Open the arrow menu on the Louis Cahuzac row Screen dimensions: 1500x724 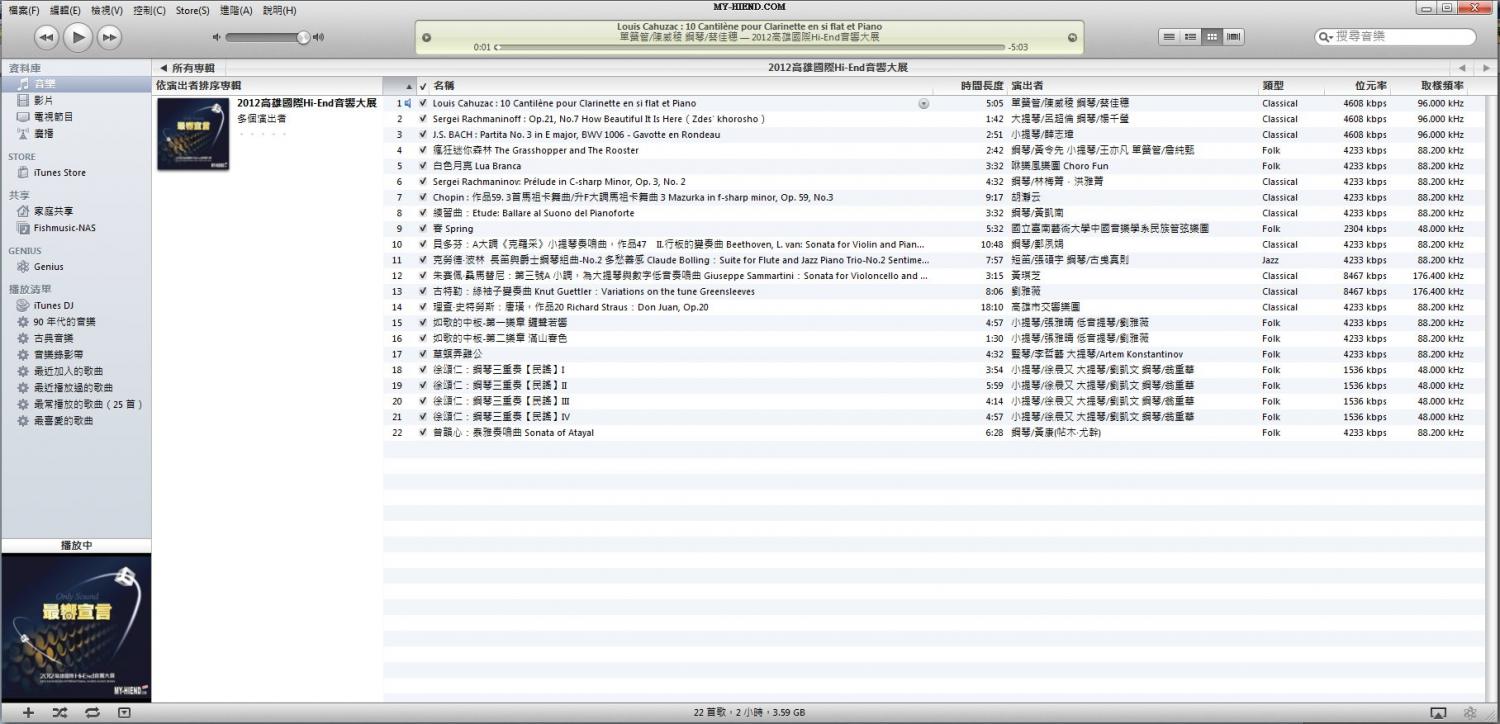point(923,103)
